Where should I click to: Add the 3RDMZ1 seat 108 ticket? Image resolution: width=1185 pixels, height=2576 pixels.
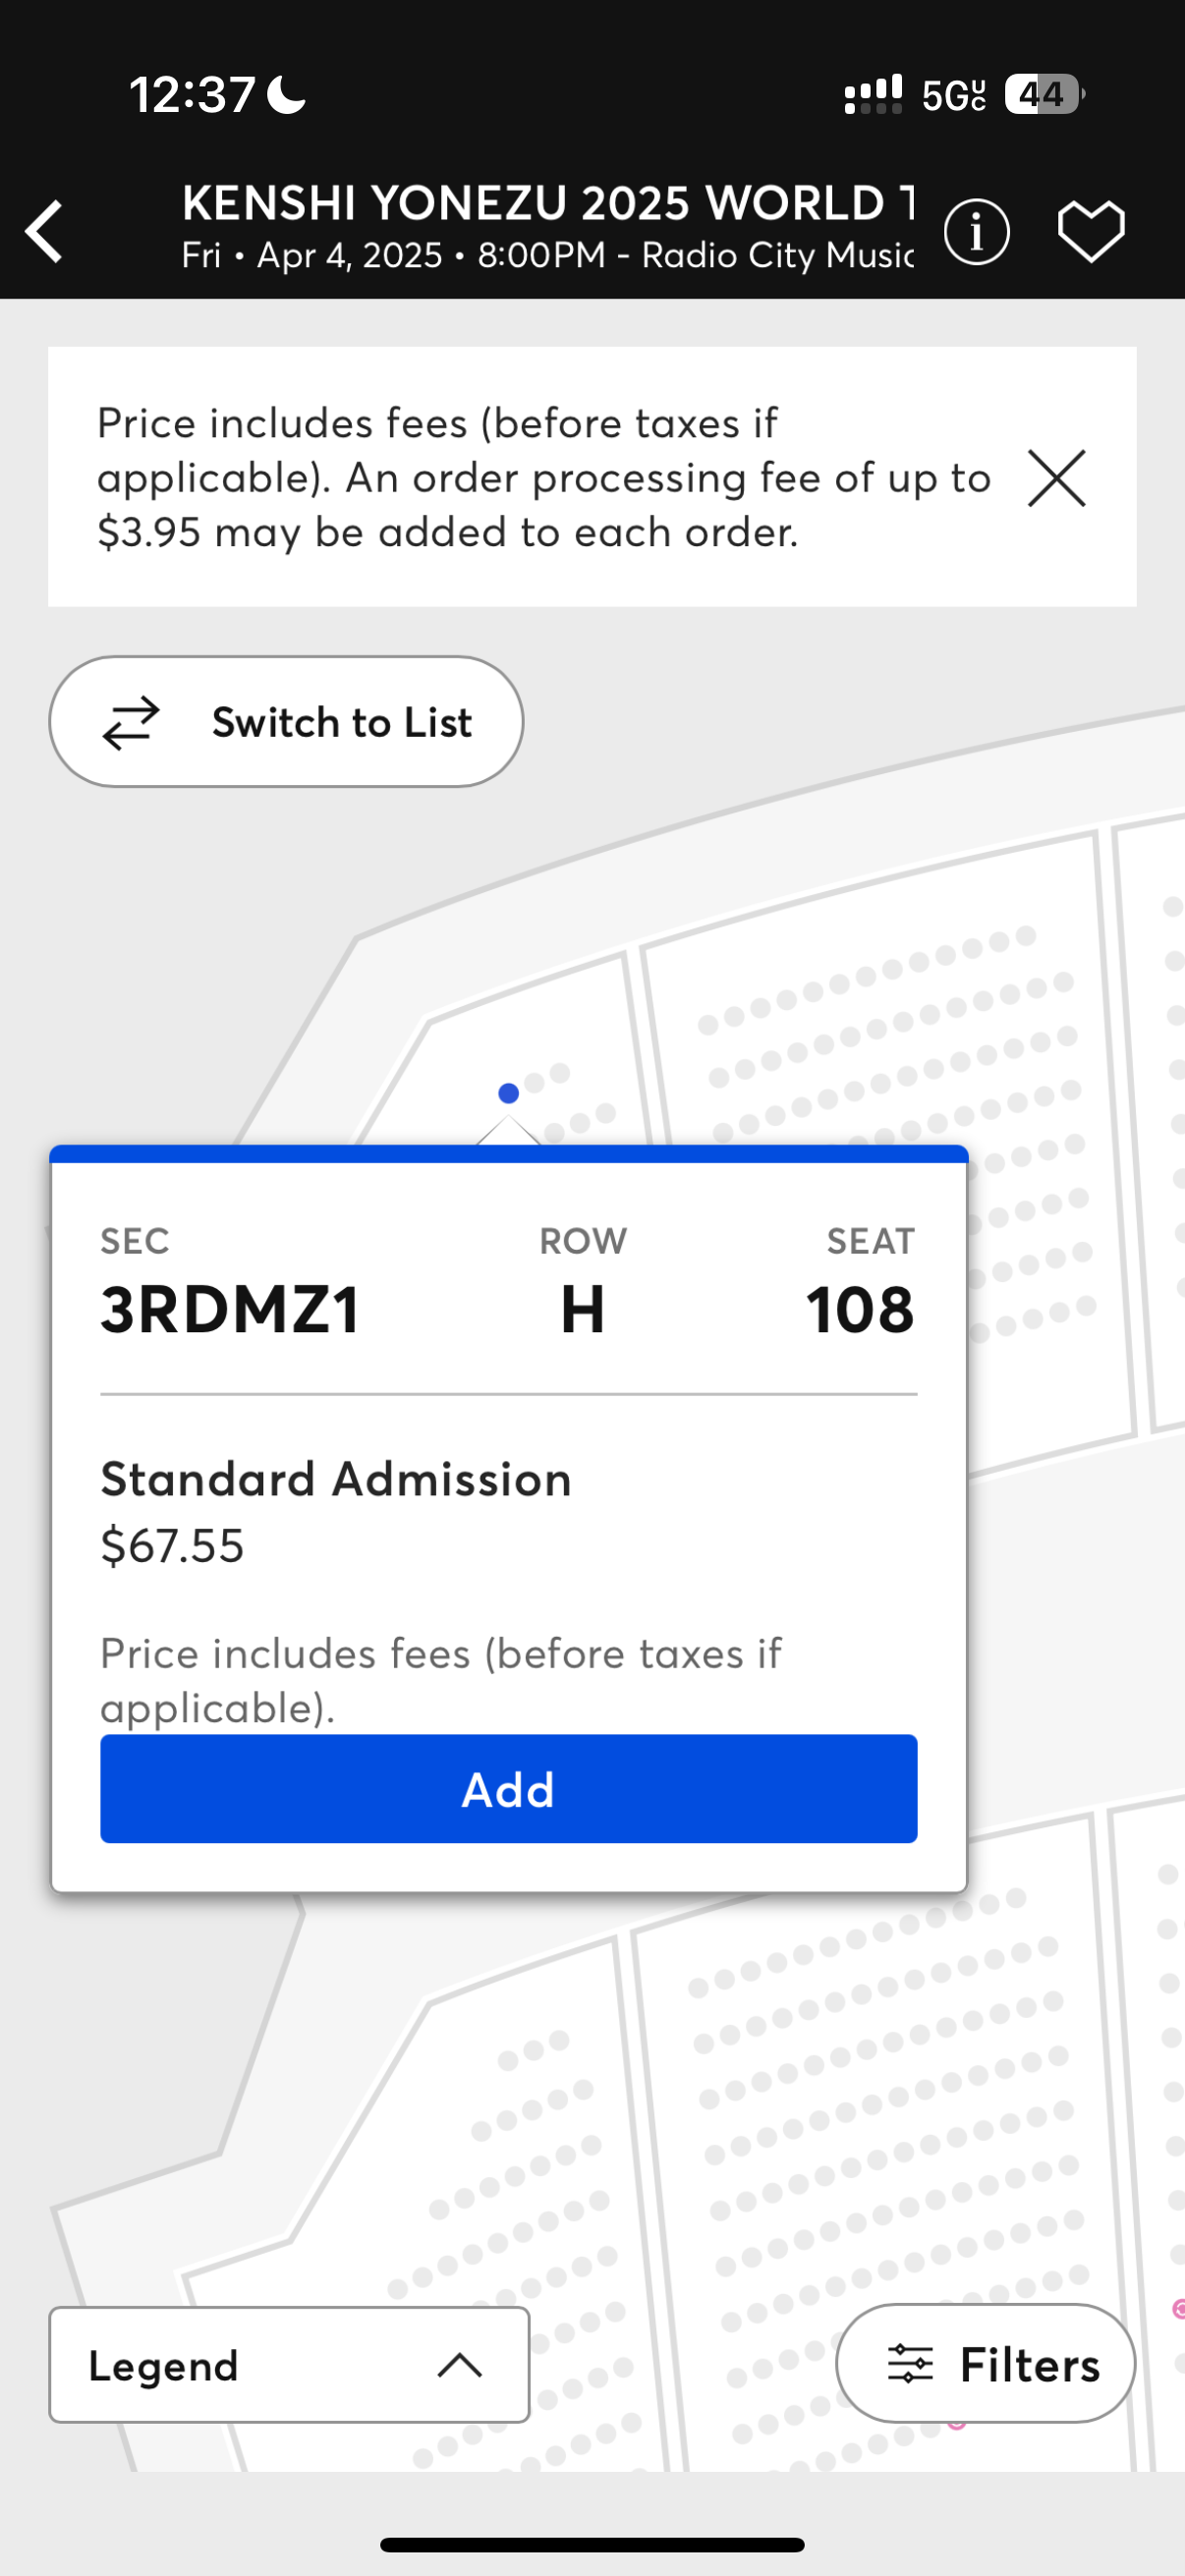[x=508, y=1788]
